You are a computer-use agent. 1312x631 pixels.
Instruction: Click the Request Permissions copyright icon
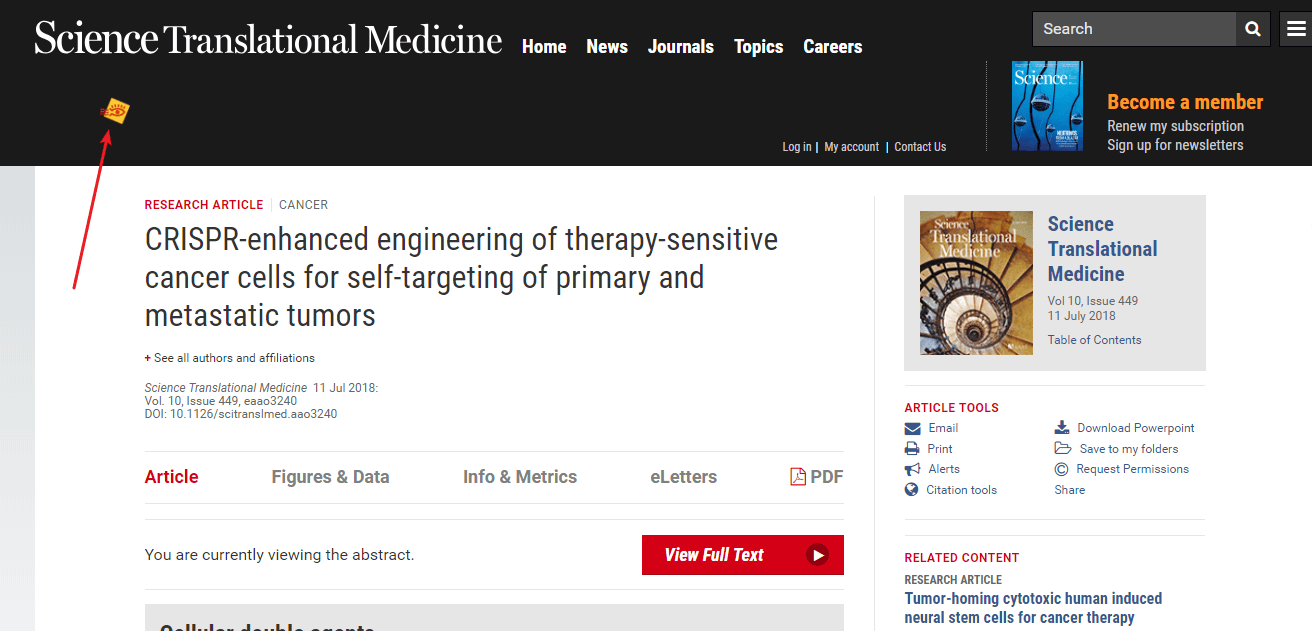1062,469
